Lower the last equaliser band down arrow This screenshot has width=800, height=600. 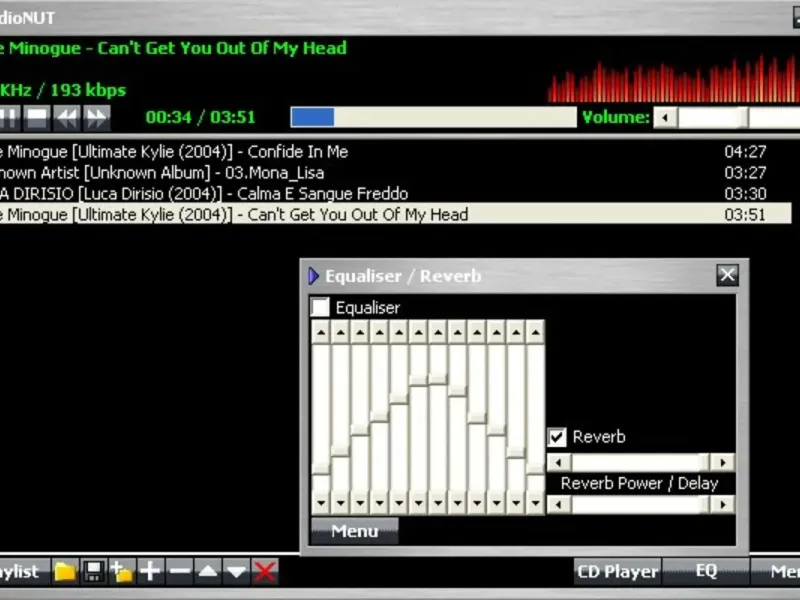tap(535, 503)
